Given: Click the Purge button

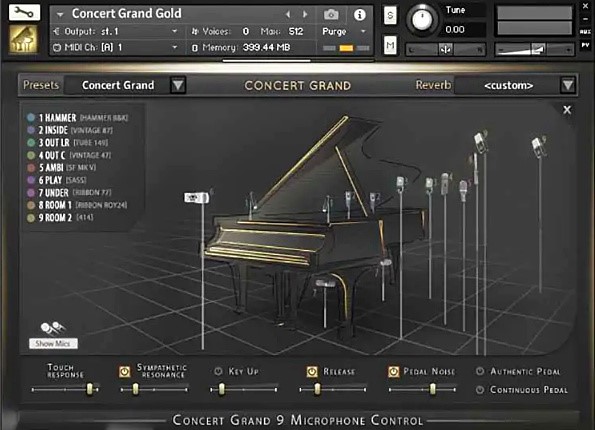Looking at the screenshot, I should click(x=334, y=32).
